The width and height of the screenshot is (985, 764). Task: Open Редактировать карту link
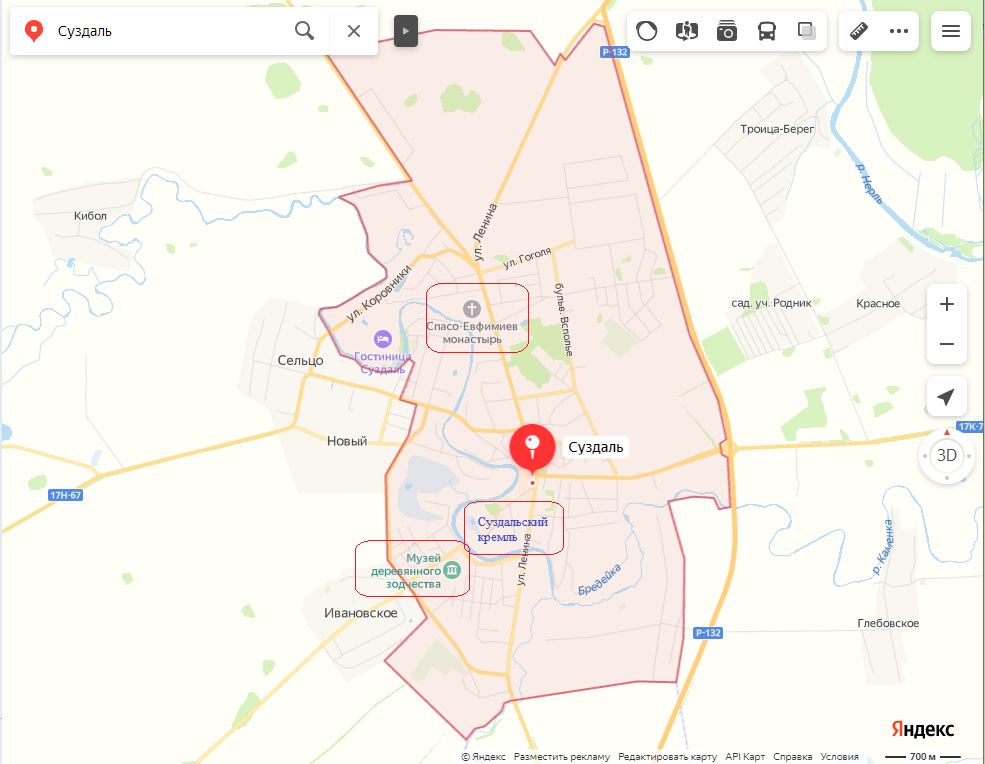tap(667, 756)
